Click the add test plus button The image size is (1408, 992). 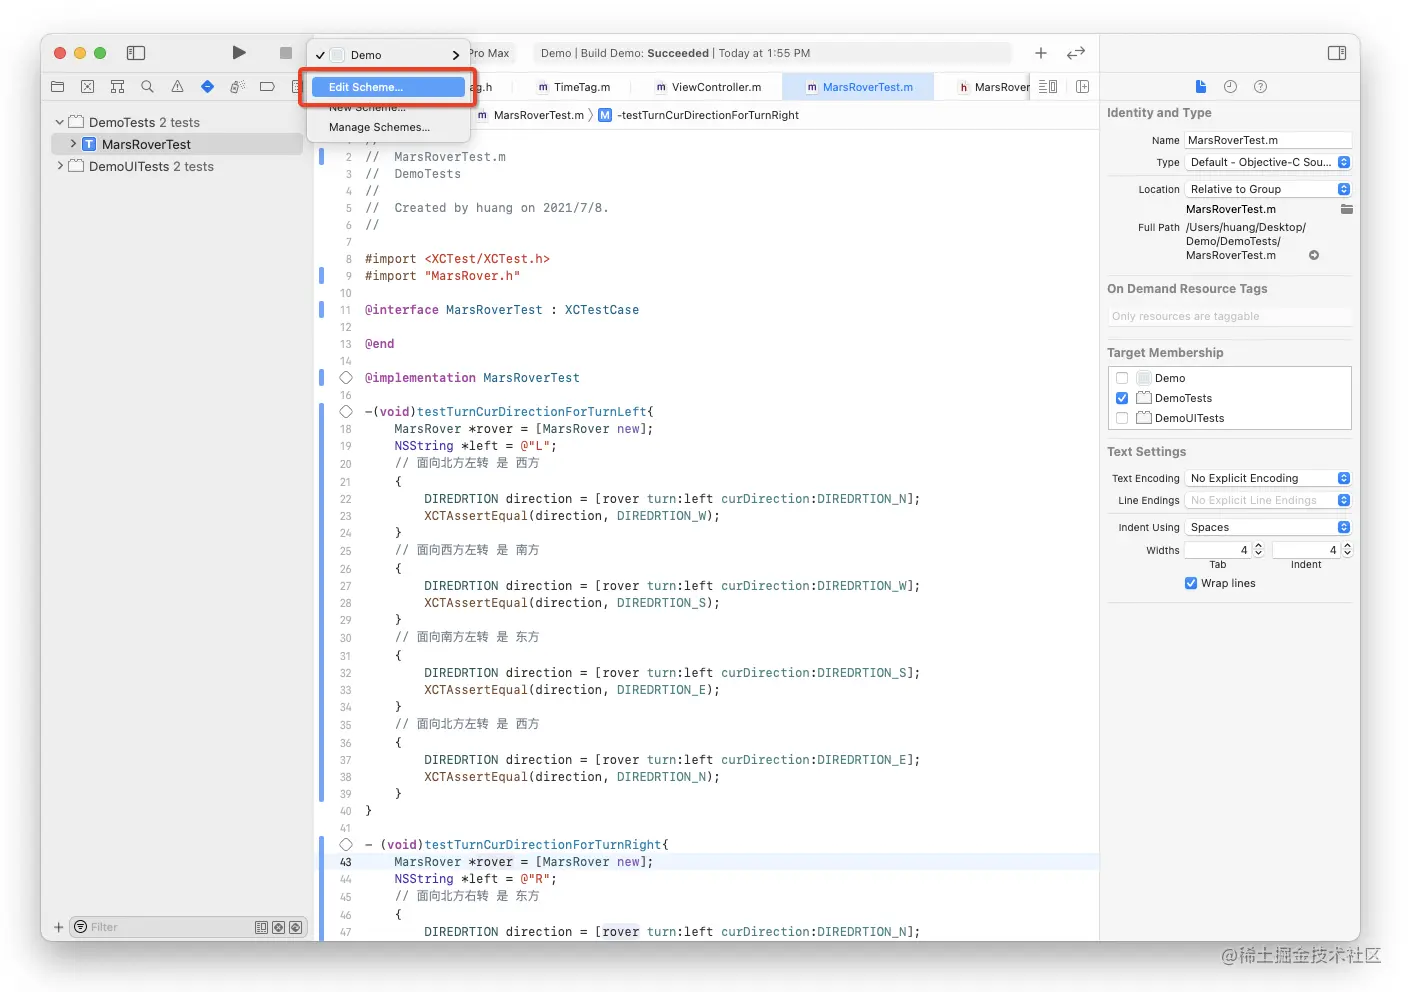pyautogui.click(x=58, y=927)
